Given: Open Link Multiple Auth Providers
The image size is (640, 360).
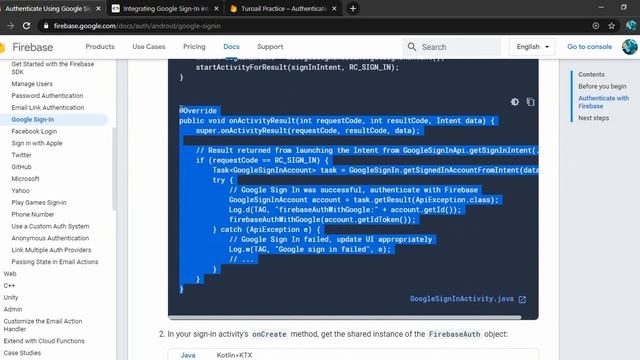Looking at the screenshot, I should click(51, 249).
